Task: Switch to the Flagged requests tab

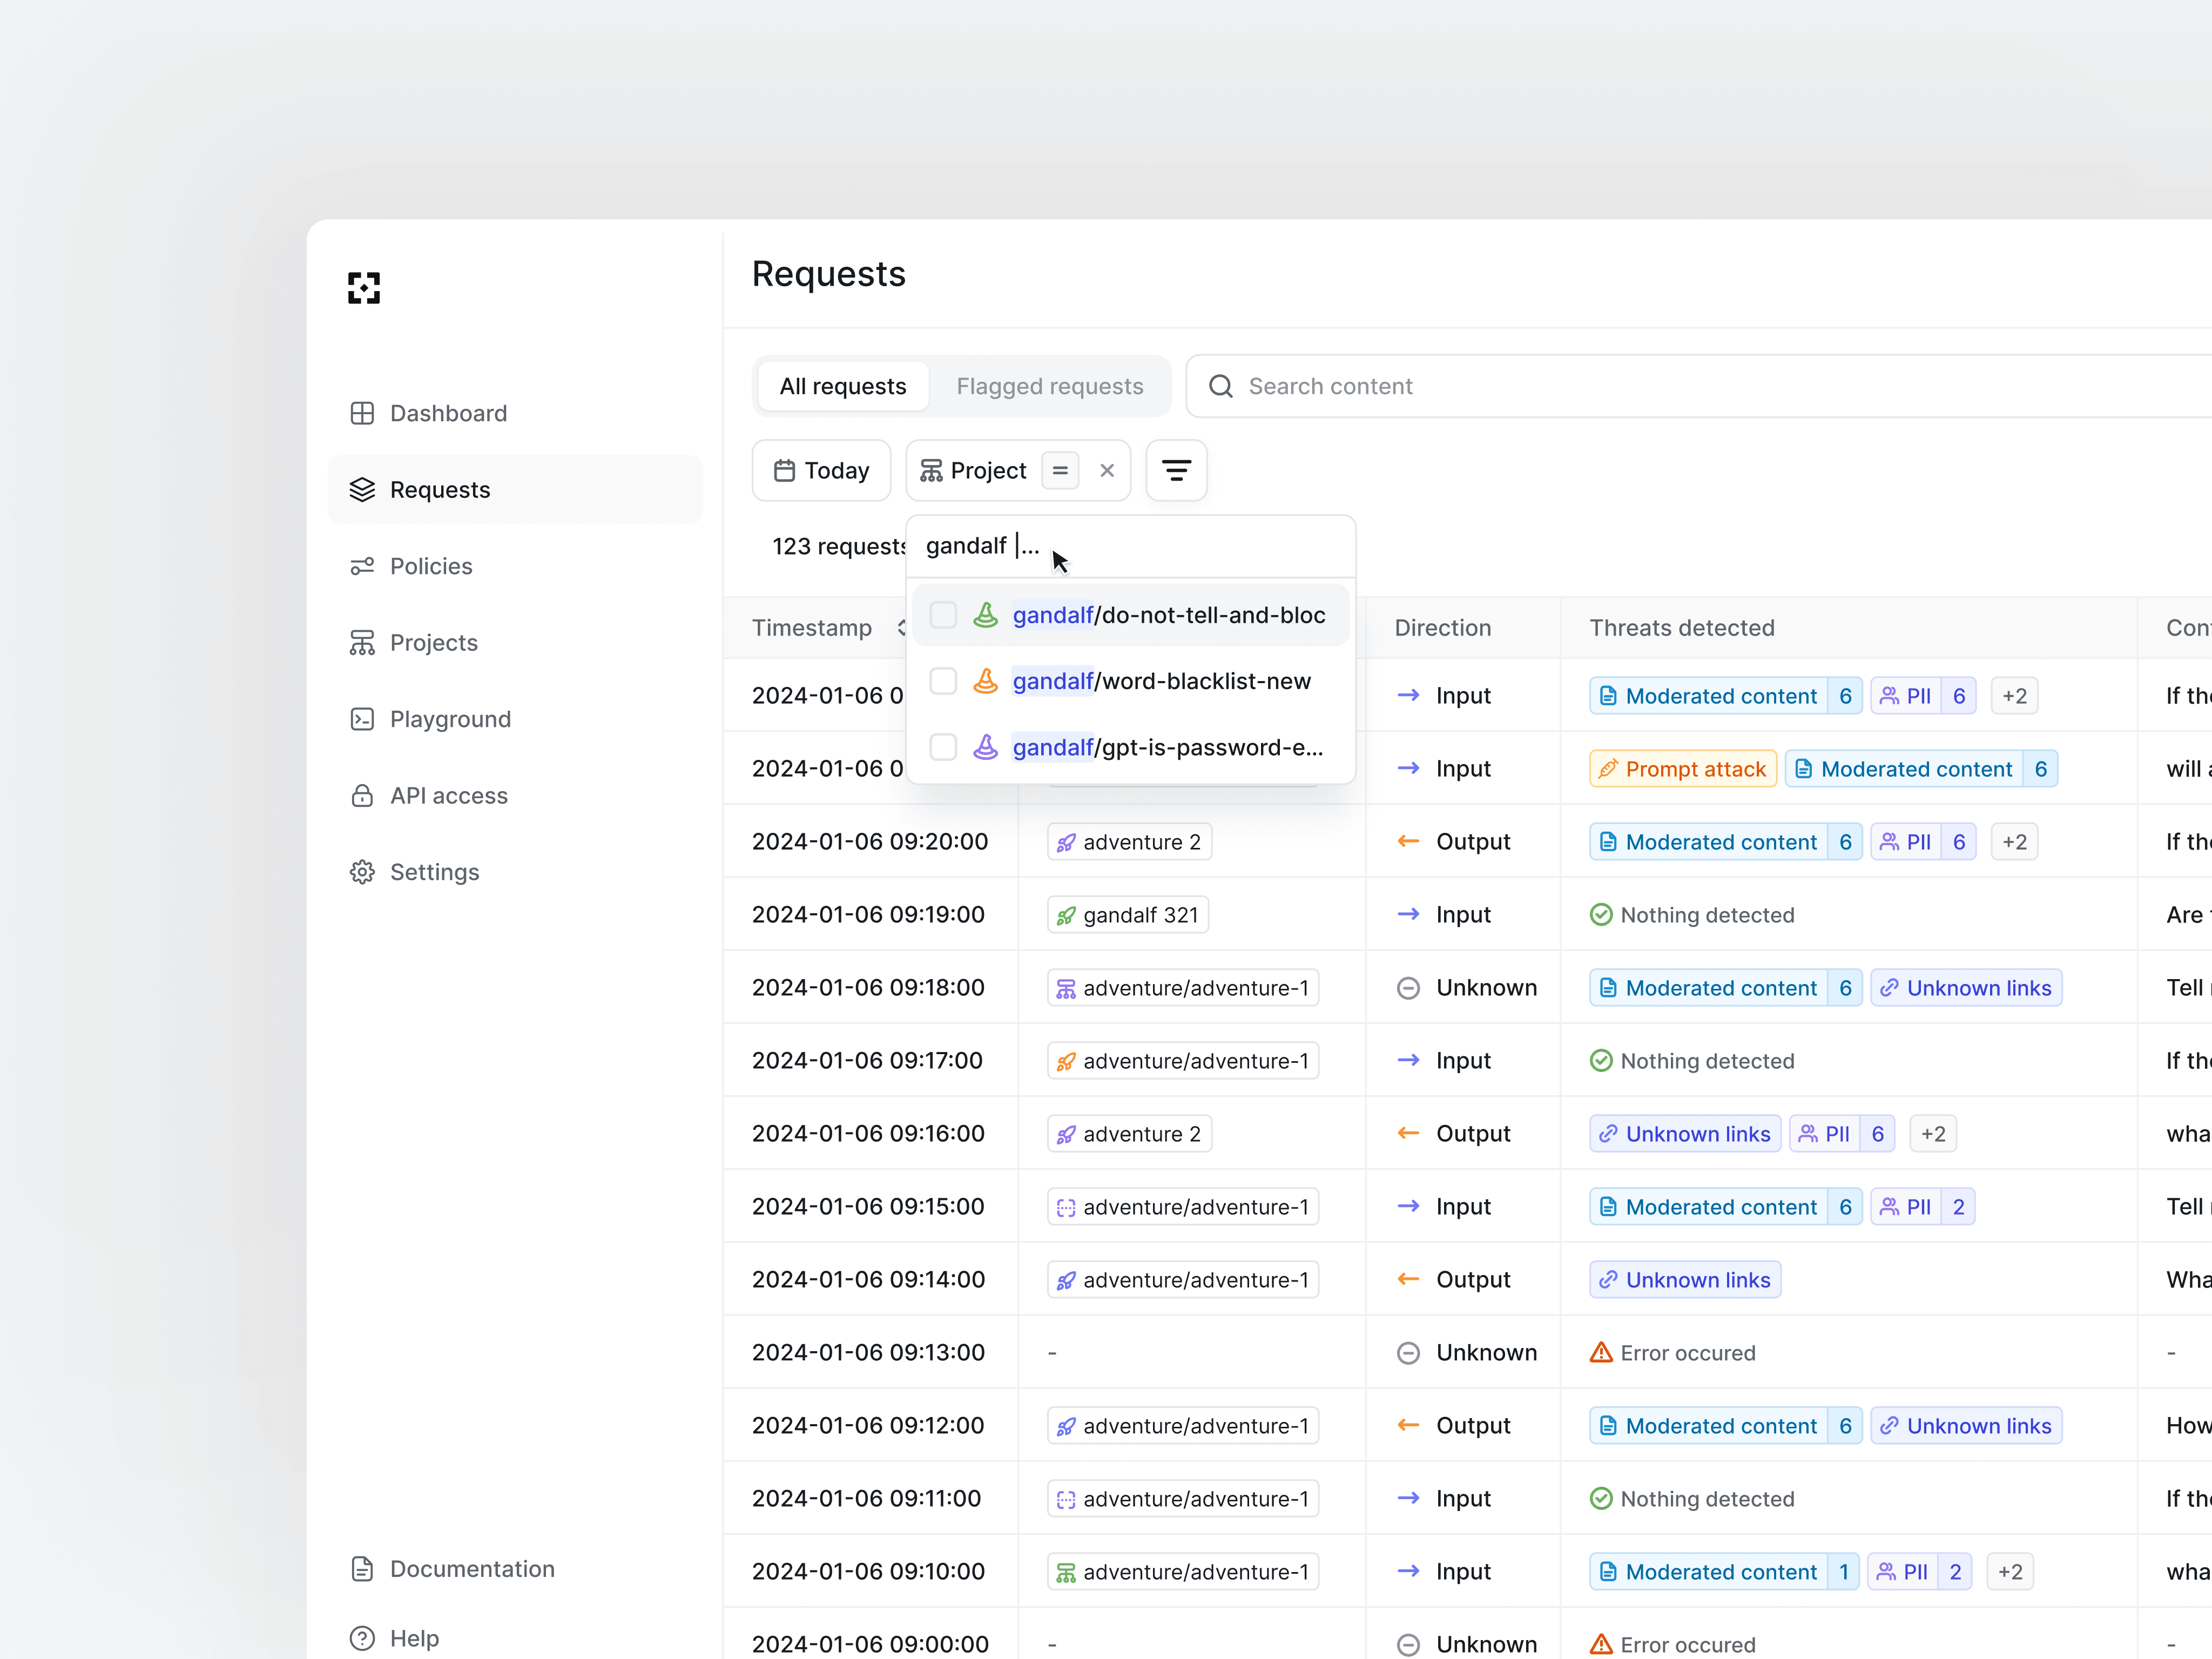Action: [x=1049, y=386]
